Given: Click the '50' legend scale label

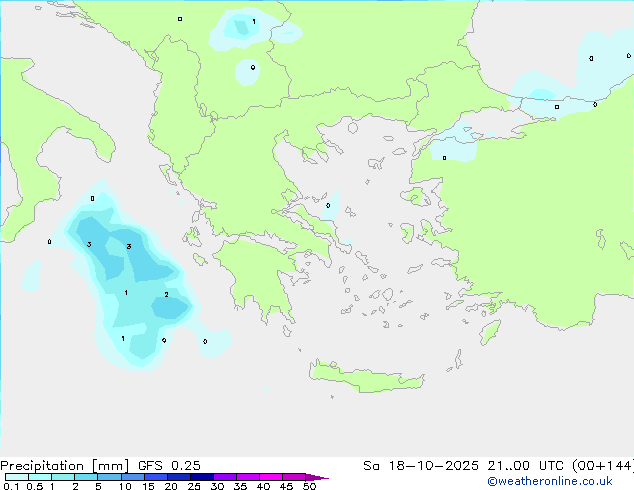Looking at the screenshot, I should tap(309, 486).
